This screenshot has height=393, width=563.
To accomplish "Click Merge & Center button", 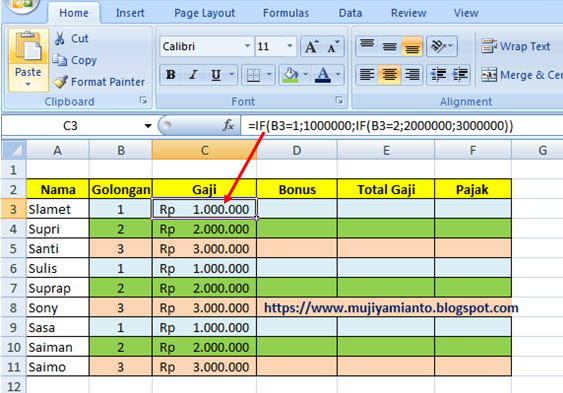I will 521,75.
